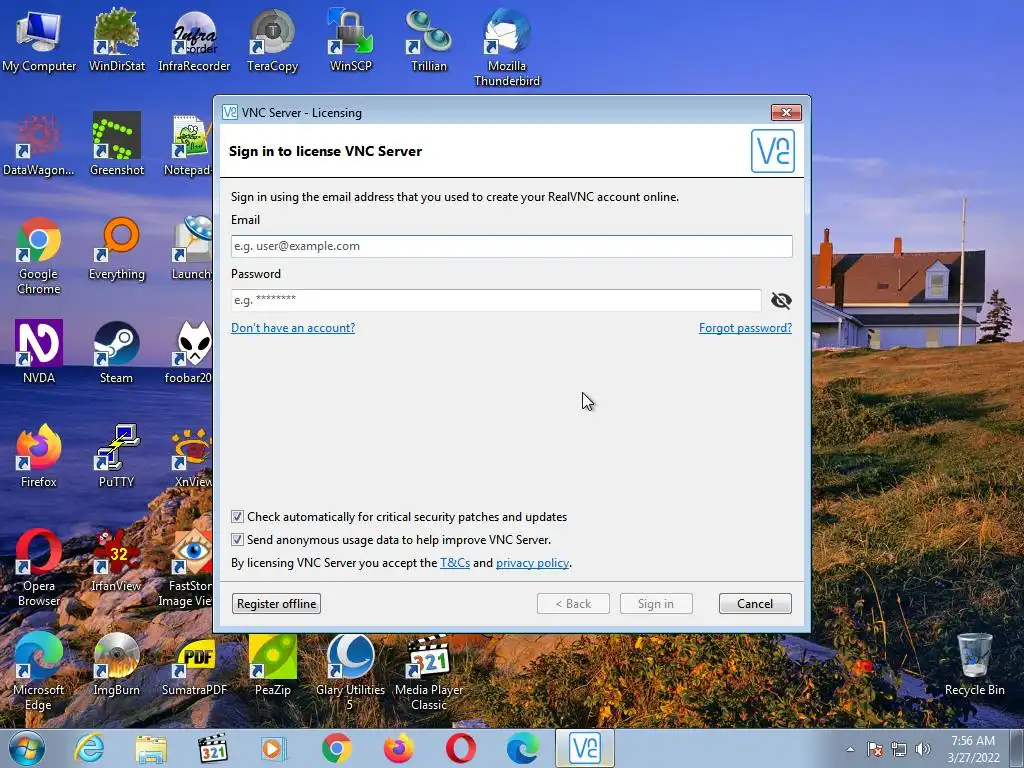Cancel the VNC licensing dialog
This screenshot has height=768, width=1024.
(x=755, y=603)
